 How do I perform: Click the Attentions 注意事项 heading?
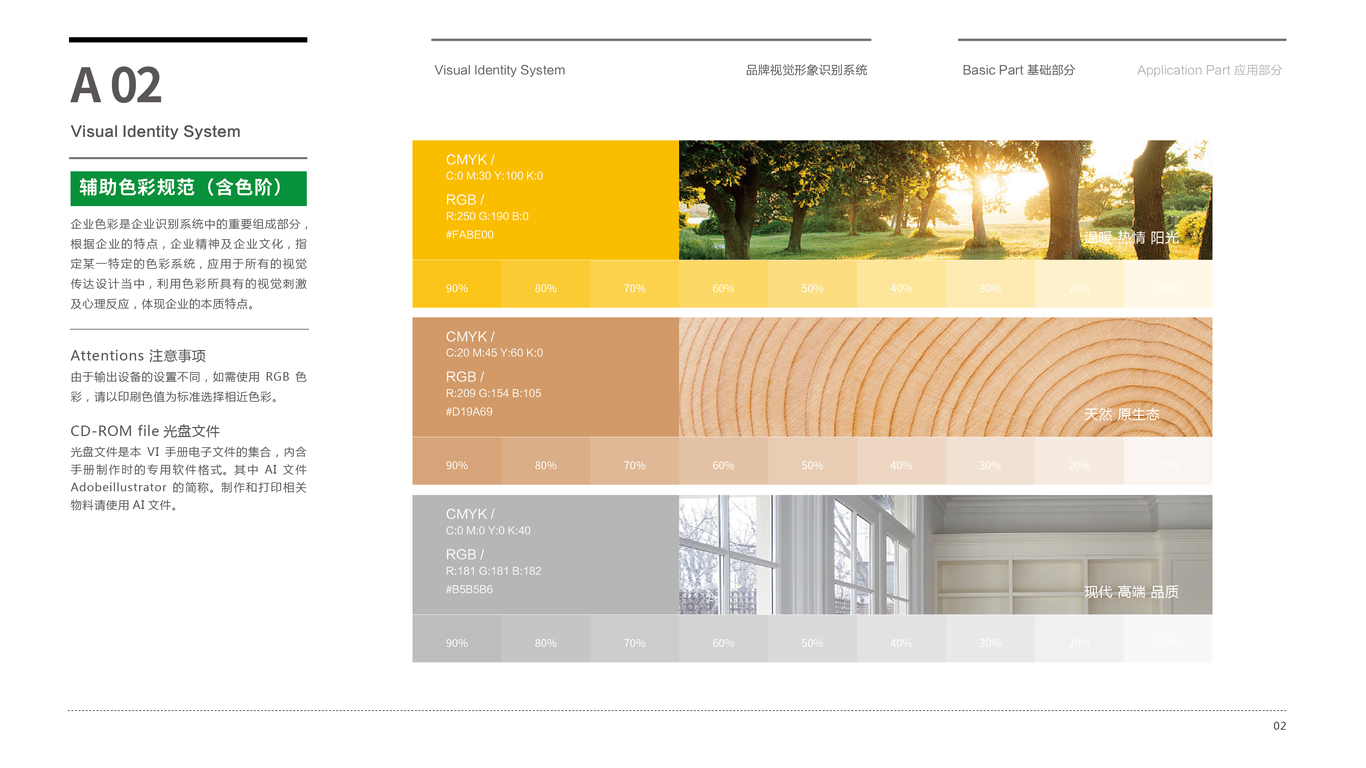[138, 356]
